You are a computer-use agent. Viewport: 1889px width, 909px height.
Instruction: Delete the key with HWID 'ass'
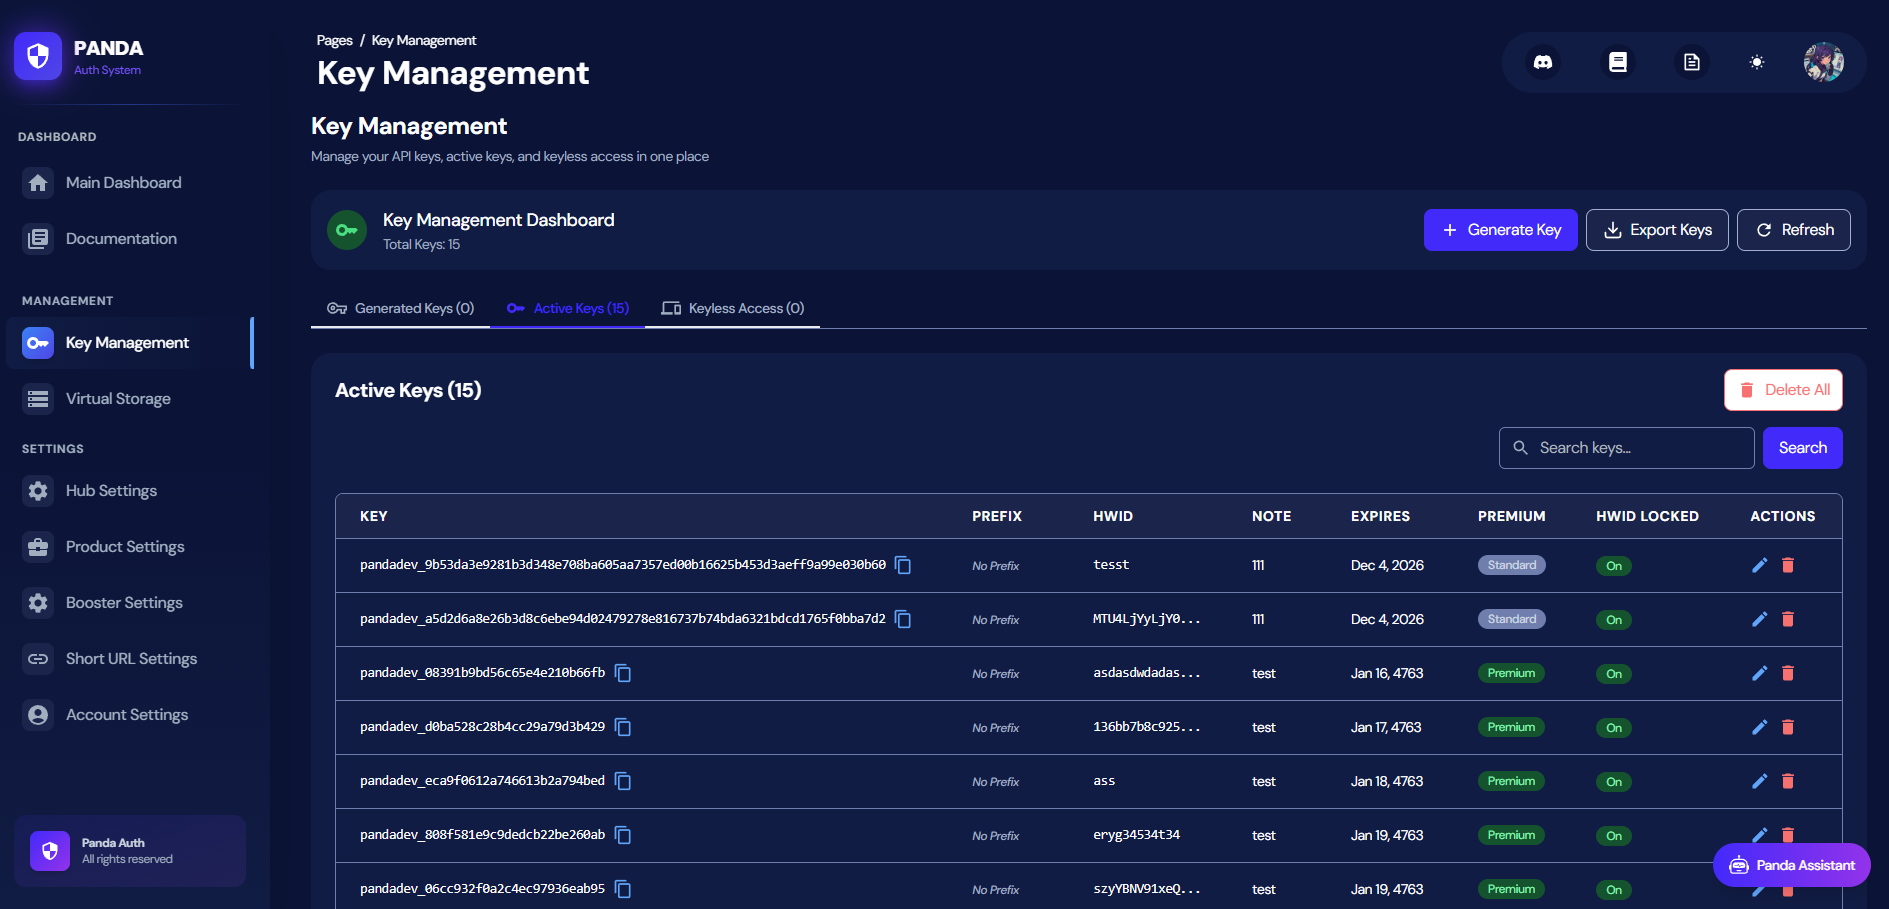coord(1788,781)
